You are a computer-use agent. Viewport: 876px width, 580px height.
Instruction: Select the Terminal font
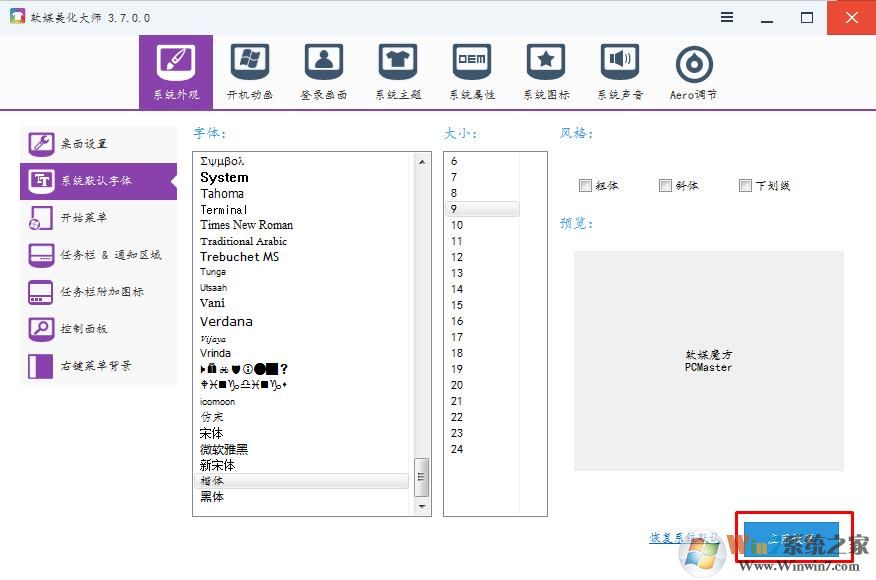pyautogui.click(x=223, y=210)
